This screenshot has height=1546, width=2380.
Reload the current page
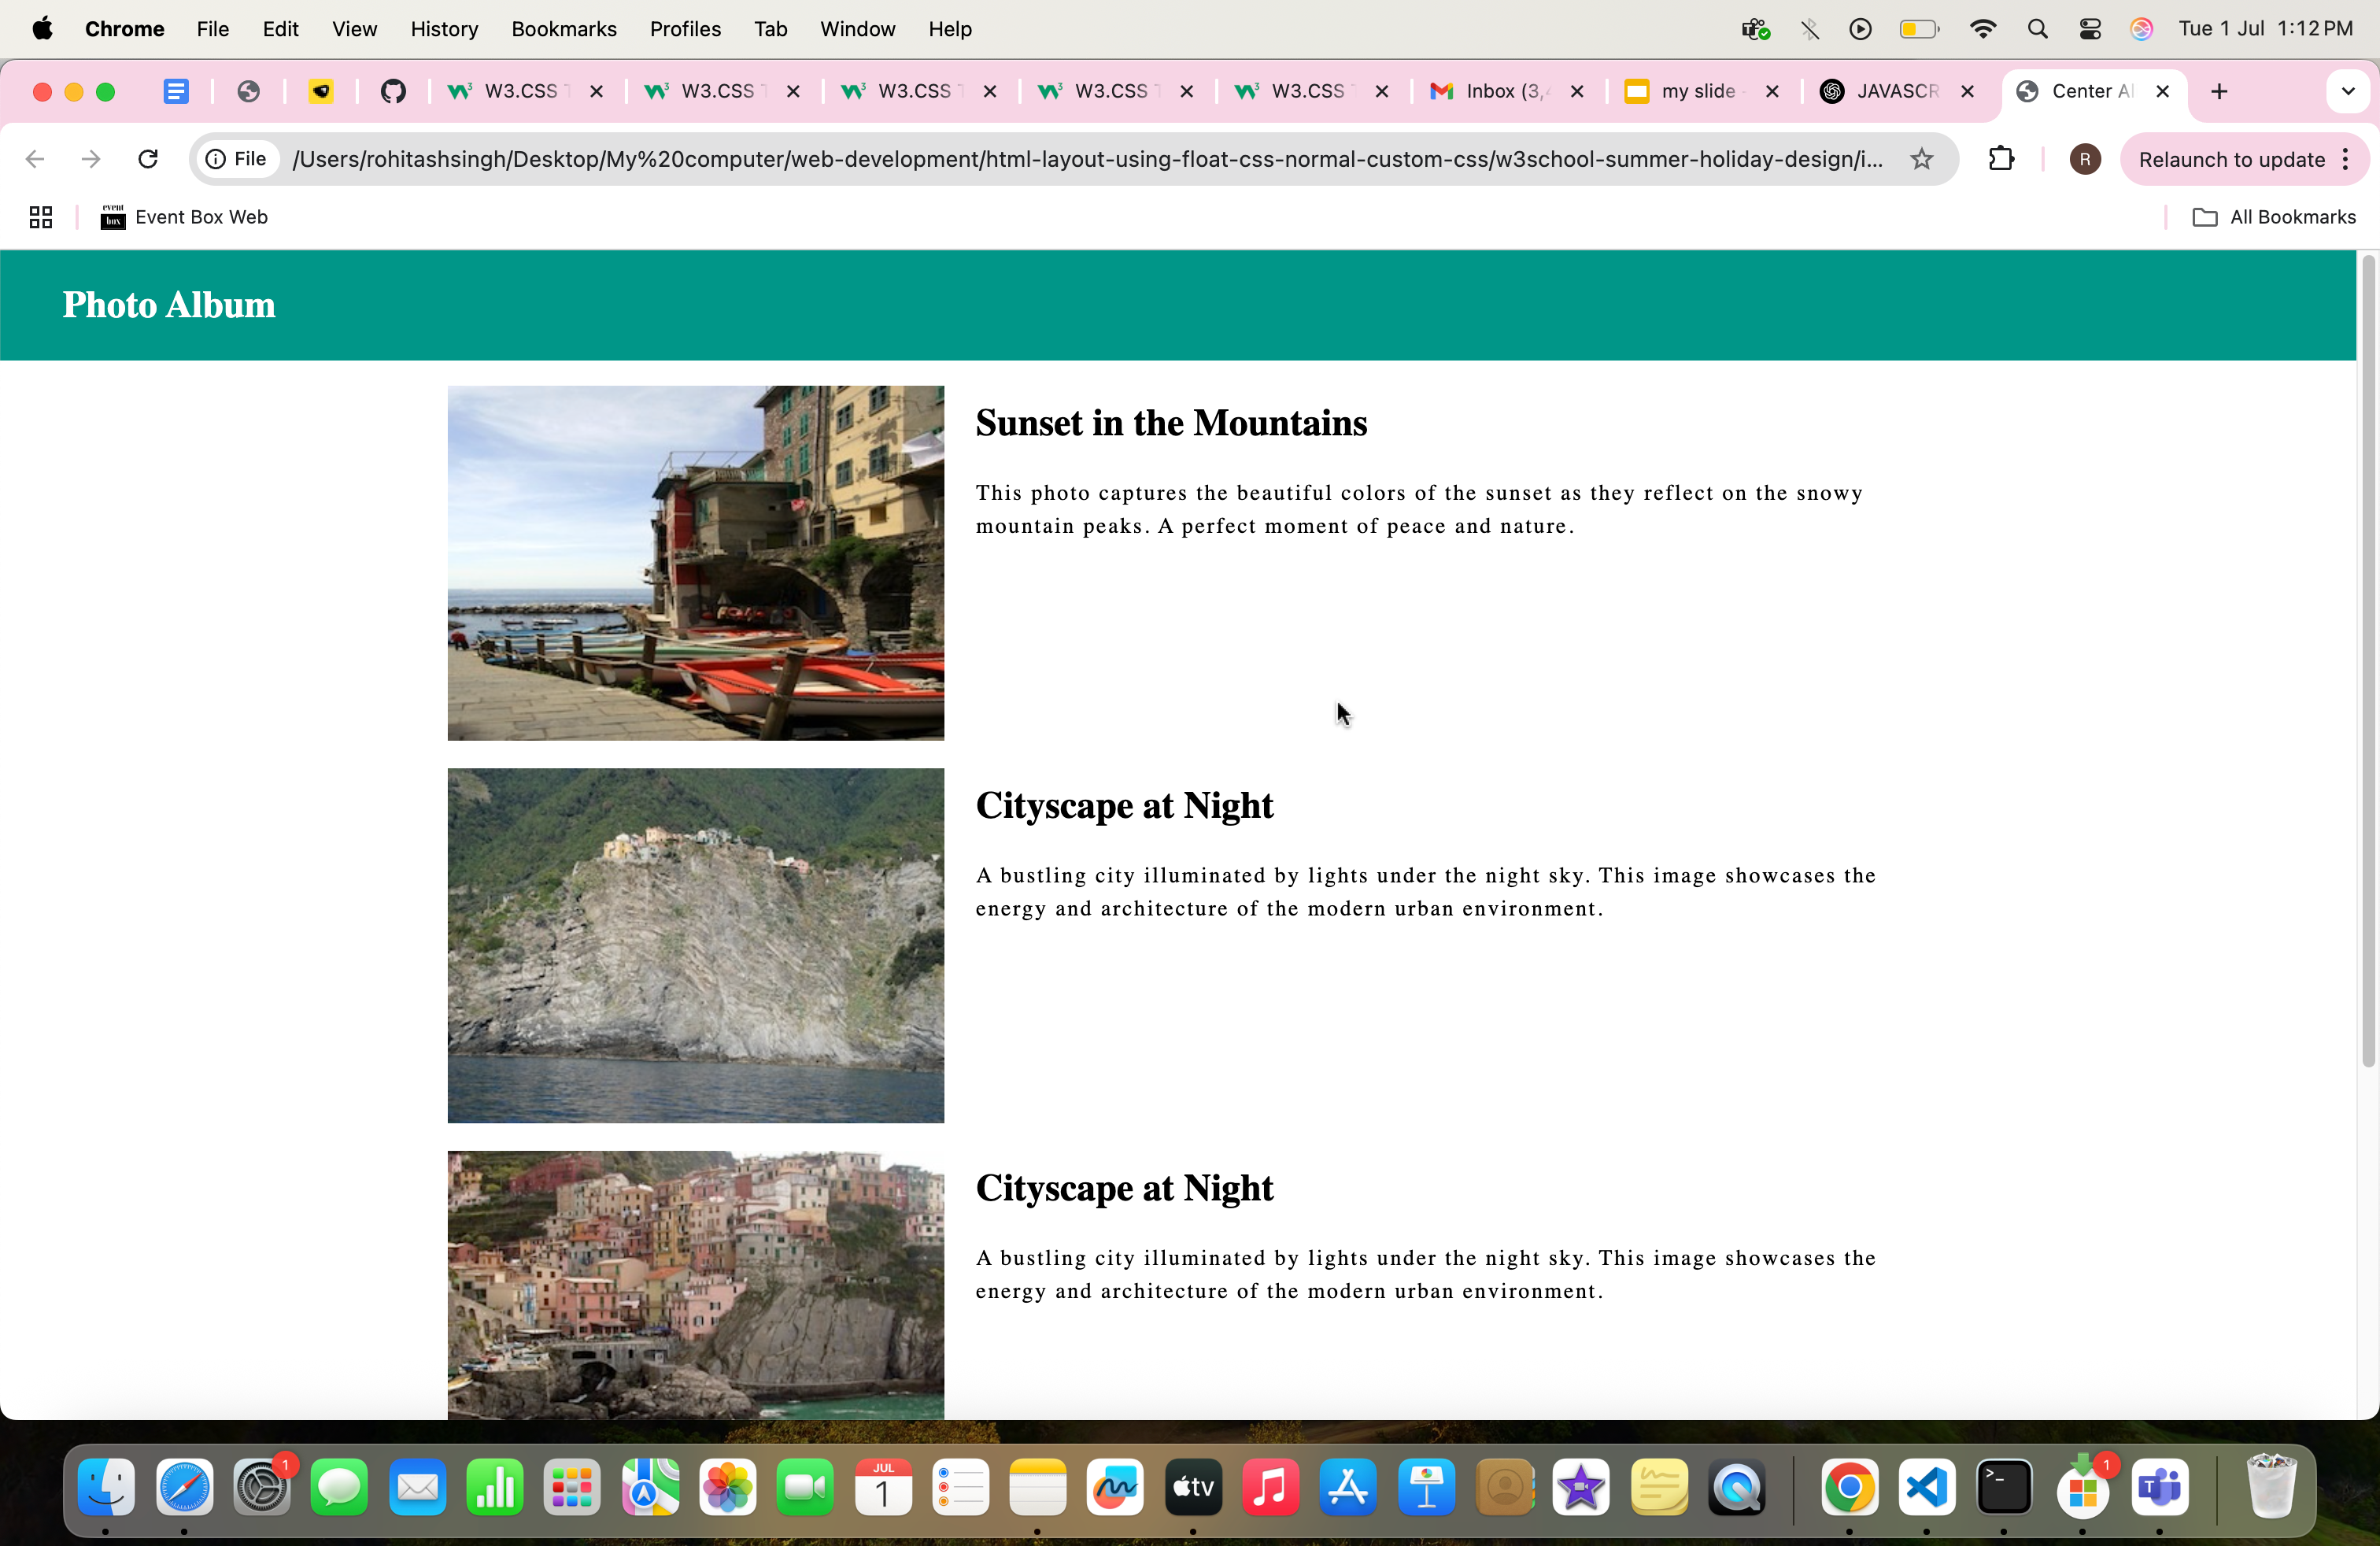tap(148, 159)
